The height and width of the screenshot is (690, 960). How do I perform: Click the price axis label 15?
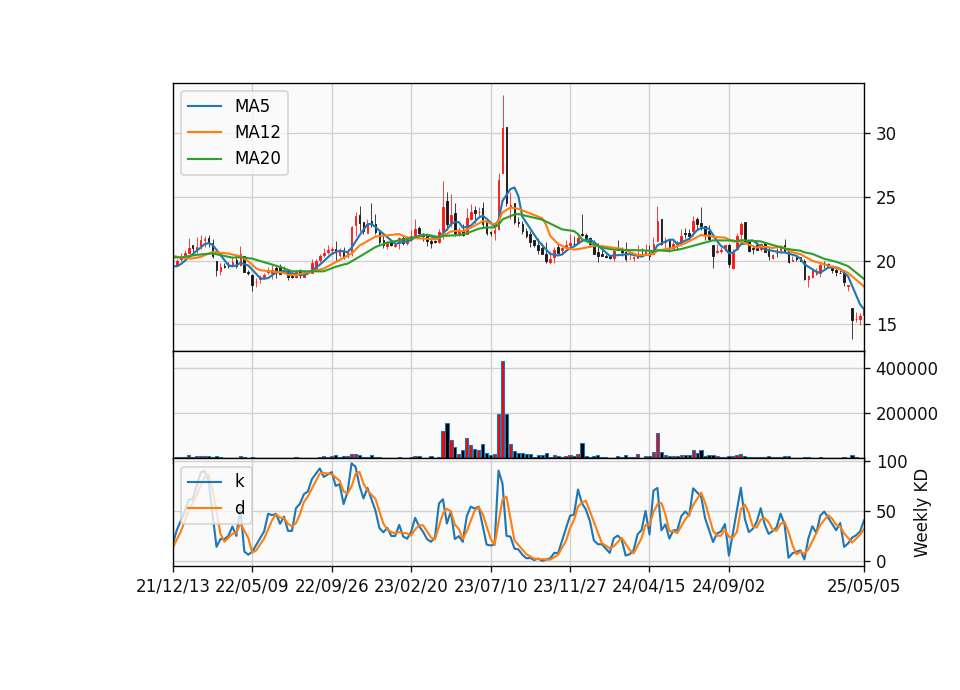point(886,325)
